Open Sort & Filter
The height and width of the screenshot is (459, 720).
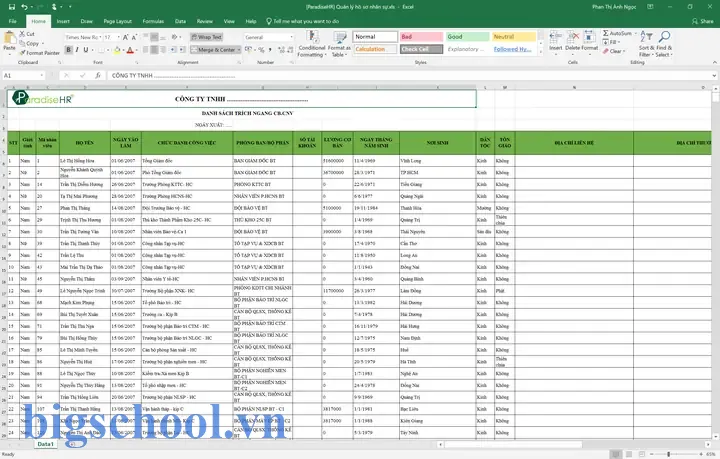646,44
